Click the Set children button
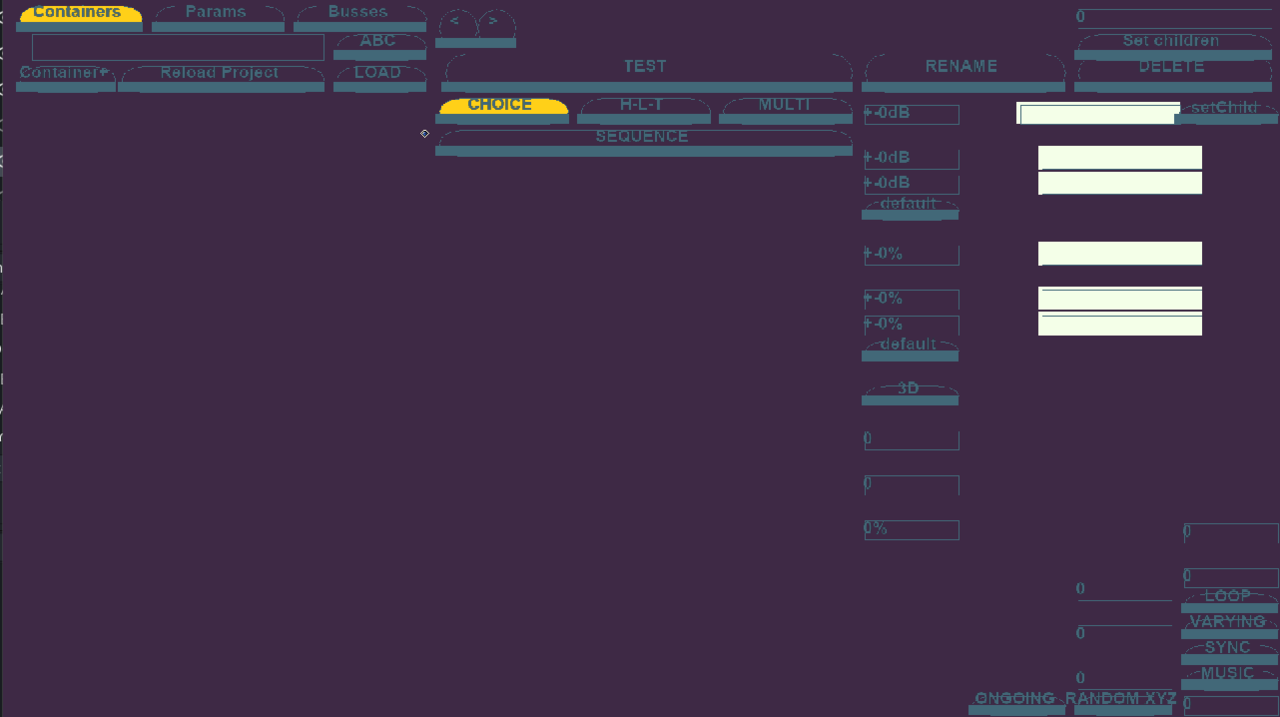This screenshot has width=1280, height=717. click(x=1173, y=46)
